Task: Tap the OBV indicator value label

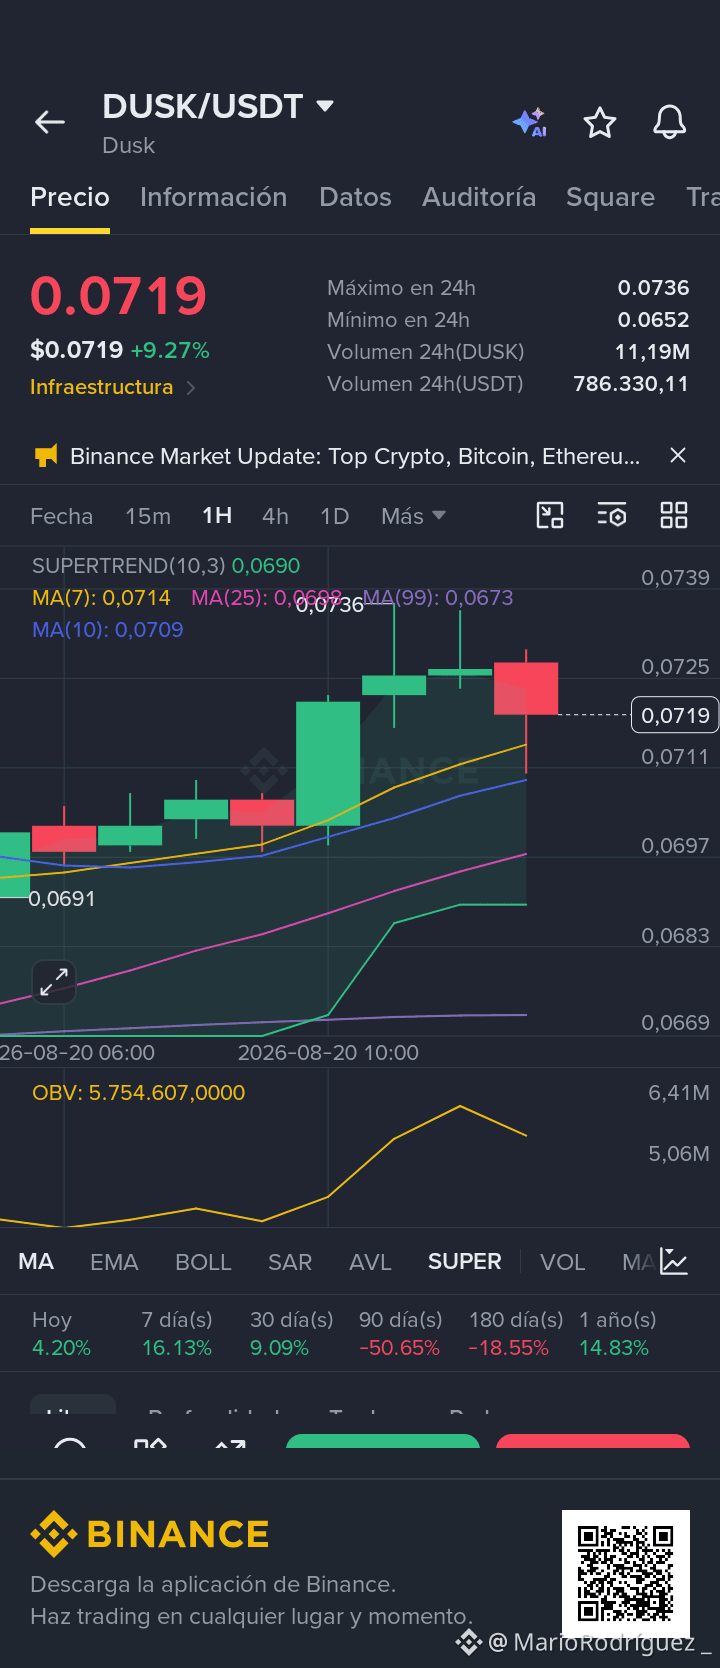Action: 138,1093
